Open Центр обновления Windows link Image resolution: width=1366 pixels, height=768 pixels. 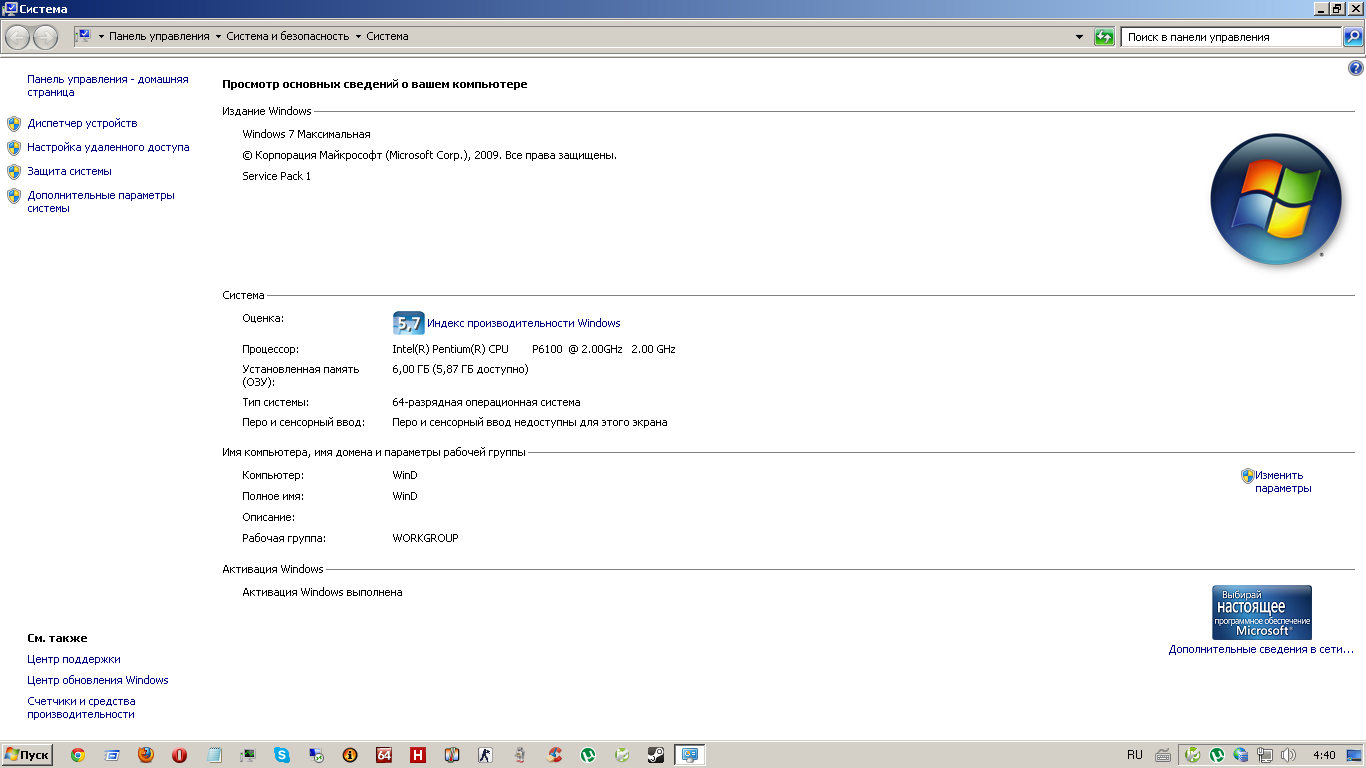(x=98, y=681)
